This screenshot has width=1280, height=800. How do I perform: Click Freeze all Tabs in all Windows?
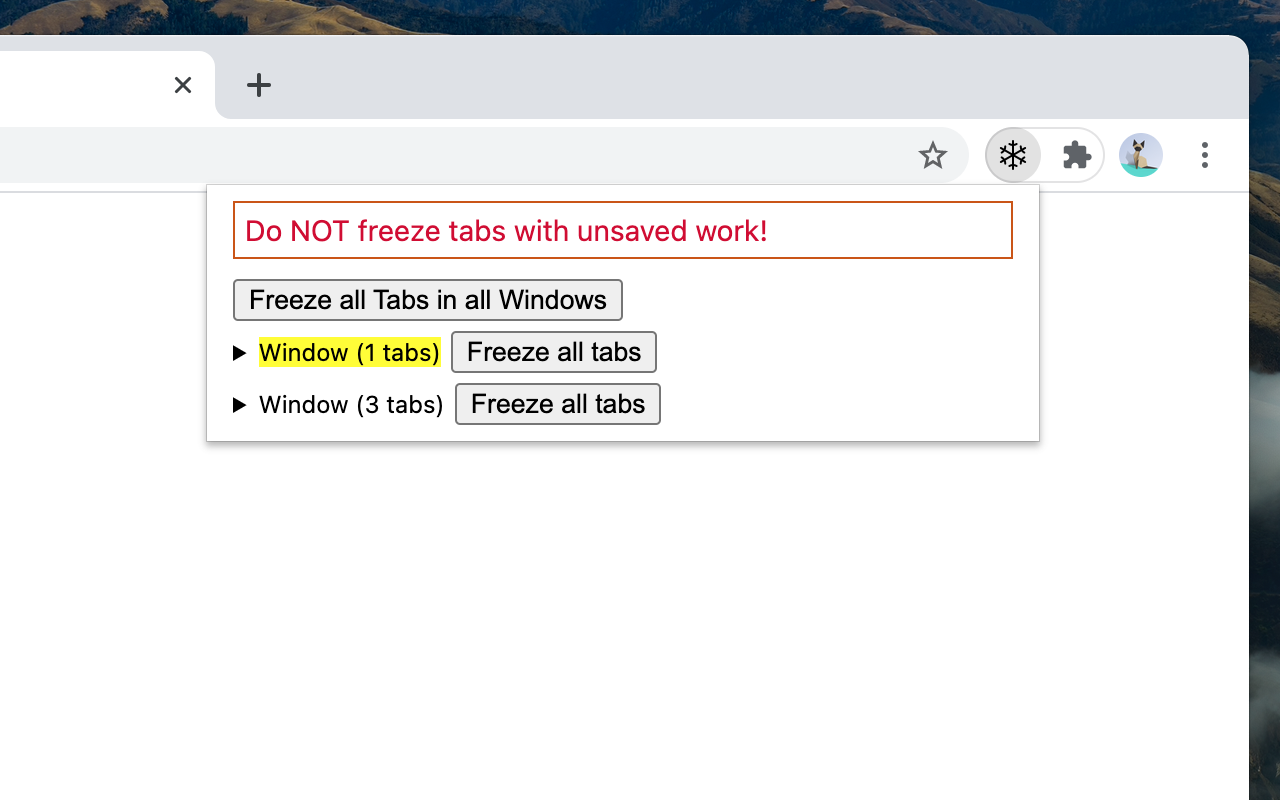(x=428, y=300)
